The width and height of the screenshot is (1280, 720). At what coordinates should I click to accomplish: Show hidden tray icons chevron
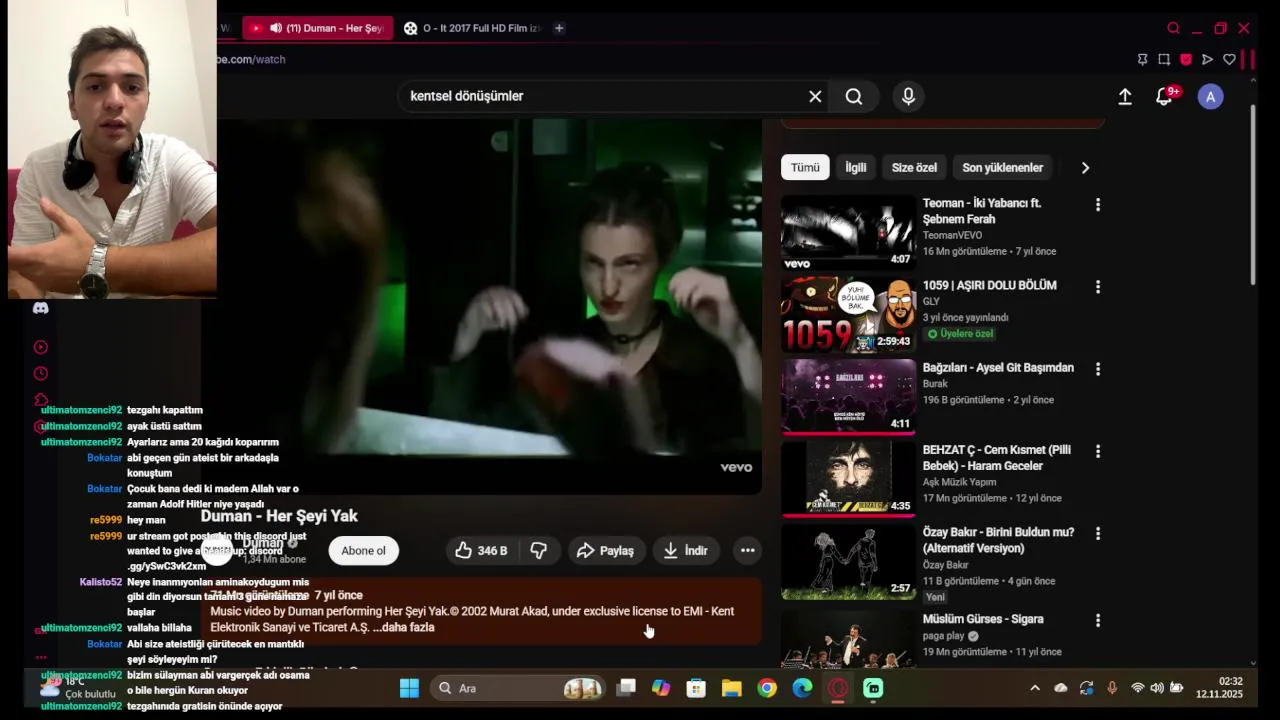pos(1034,688)
